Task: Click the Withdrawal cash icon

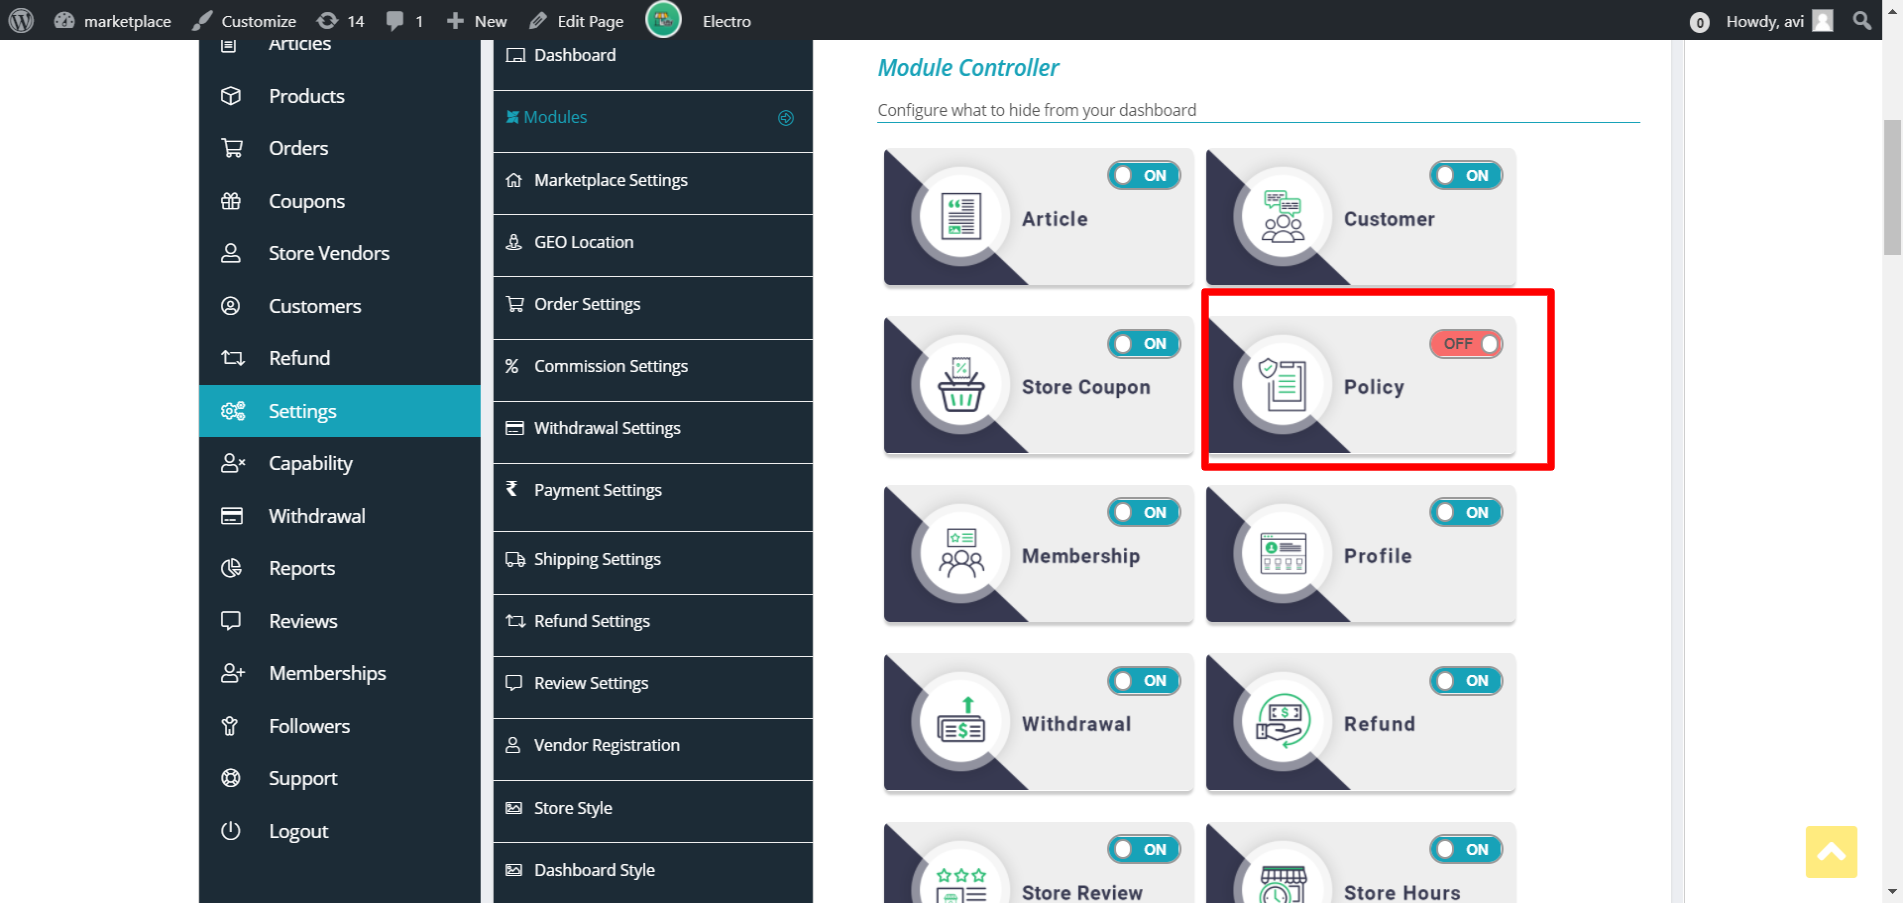Action: (x=961, y=722)
